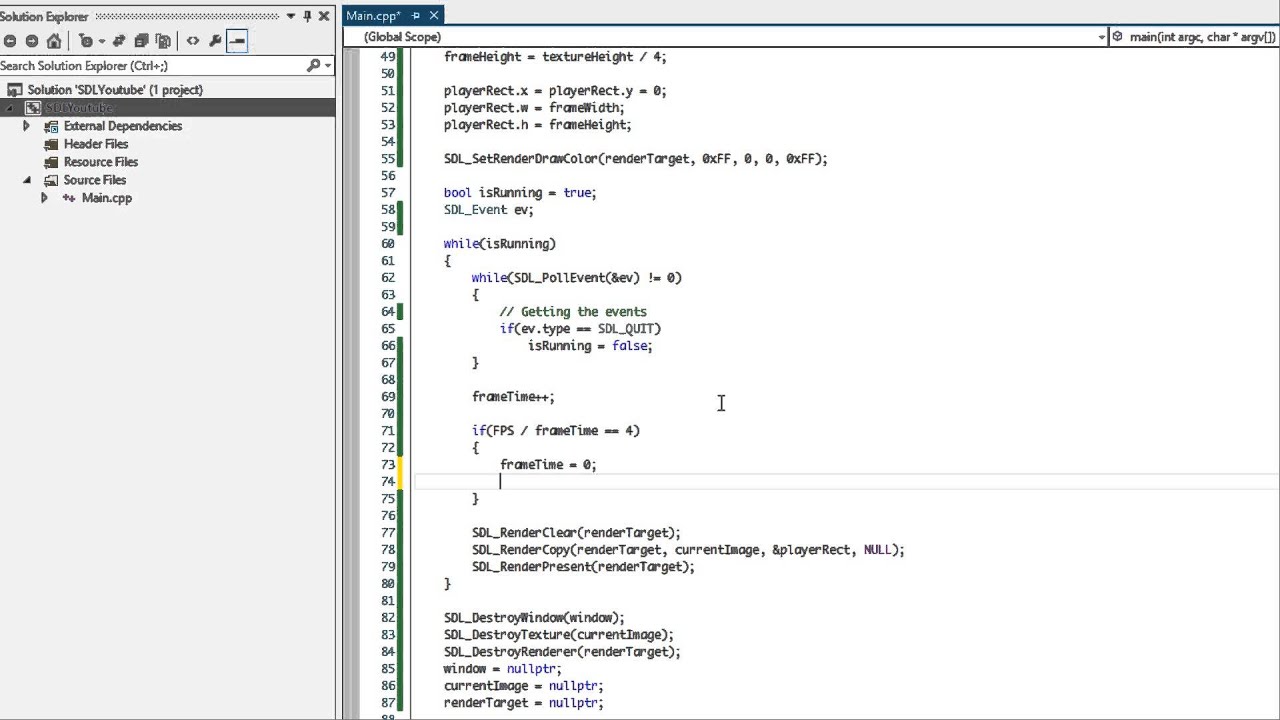Screen dimensions: 1280x720
Task: Click on 'frameTime++;' line
Action: pyautogui.click(x=513, y=397)
